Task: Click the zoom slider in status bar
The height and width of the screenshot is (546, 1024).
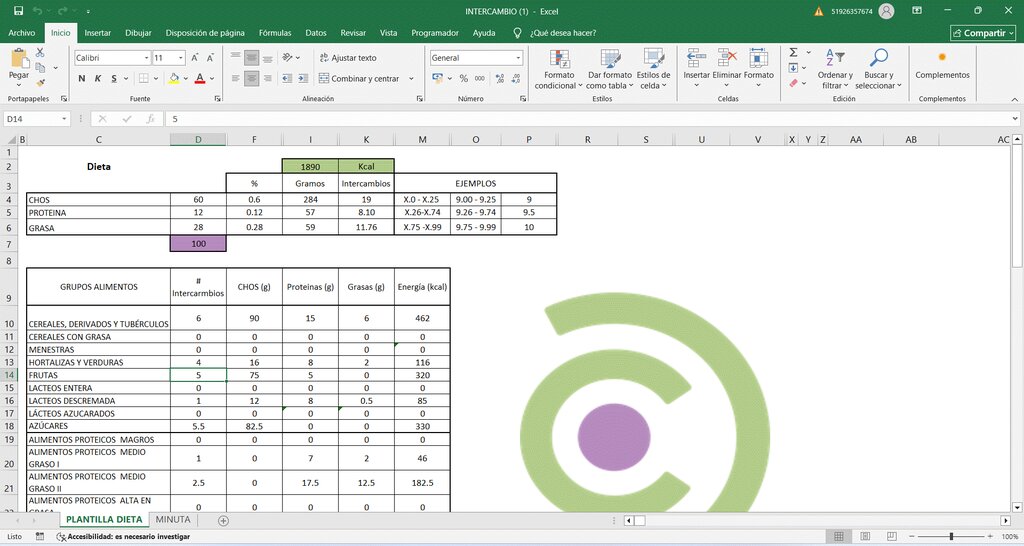Action: [x=951, y=537]
